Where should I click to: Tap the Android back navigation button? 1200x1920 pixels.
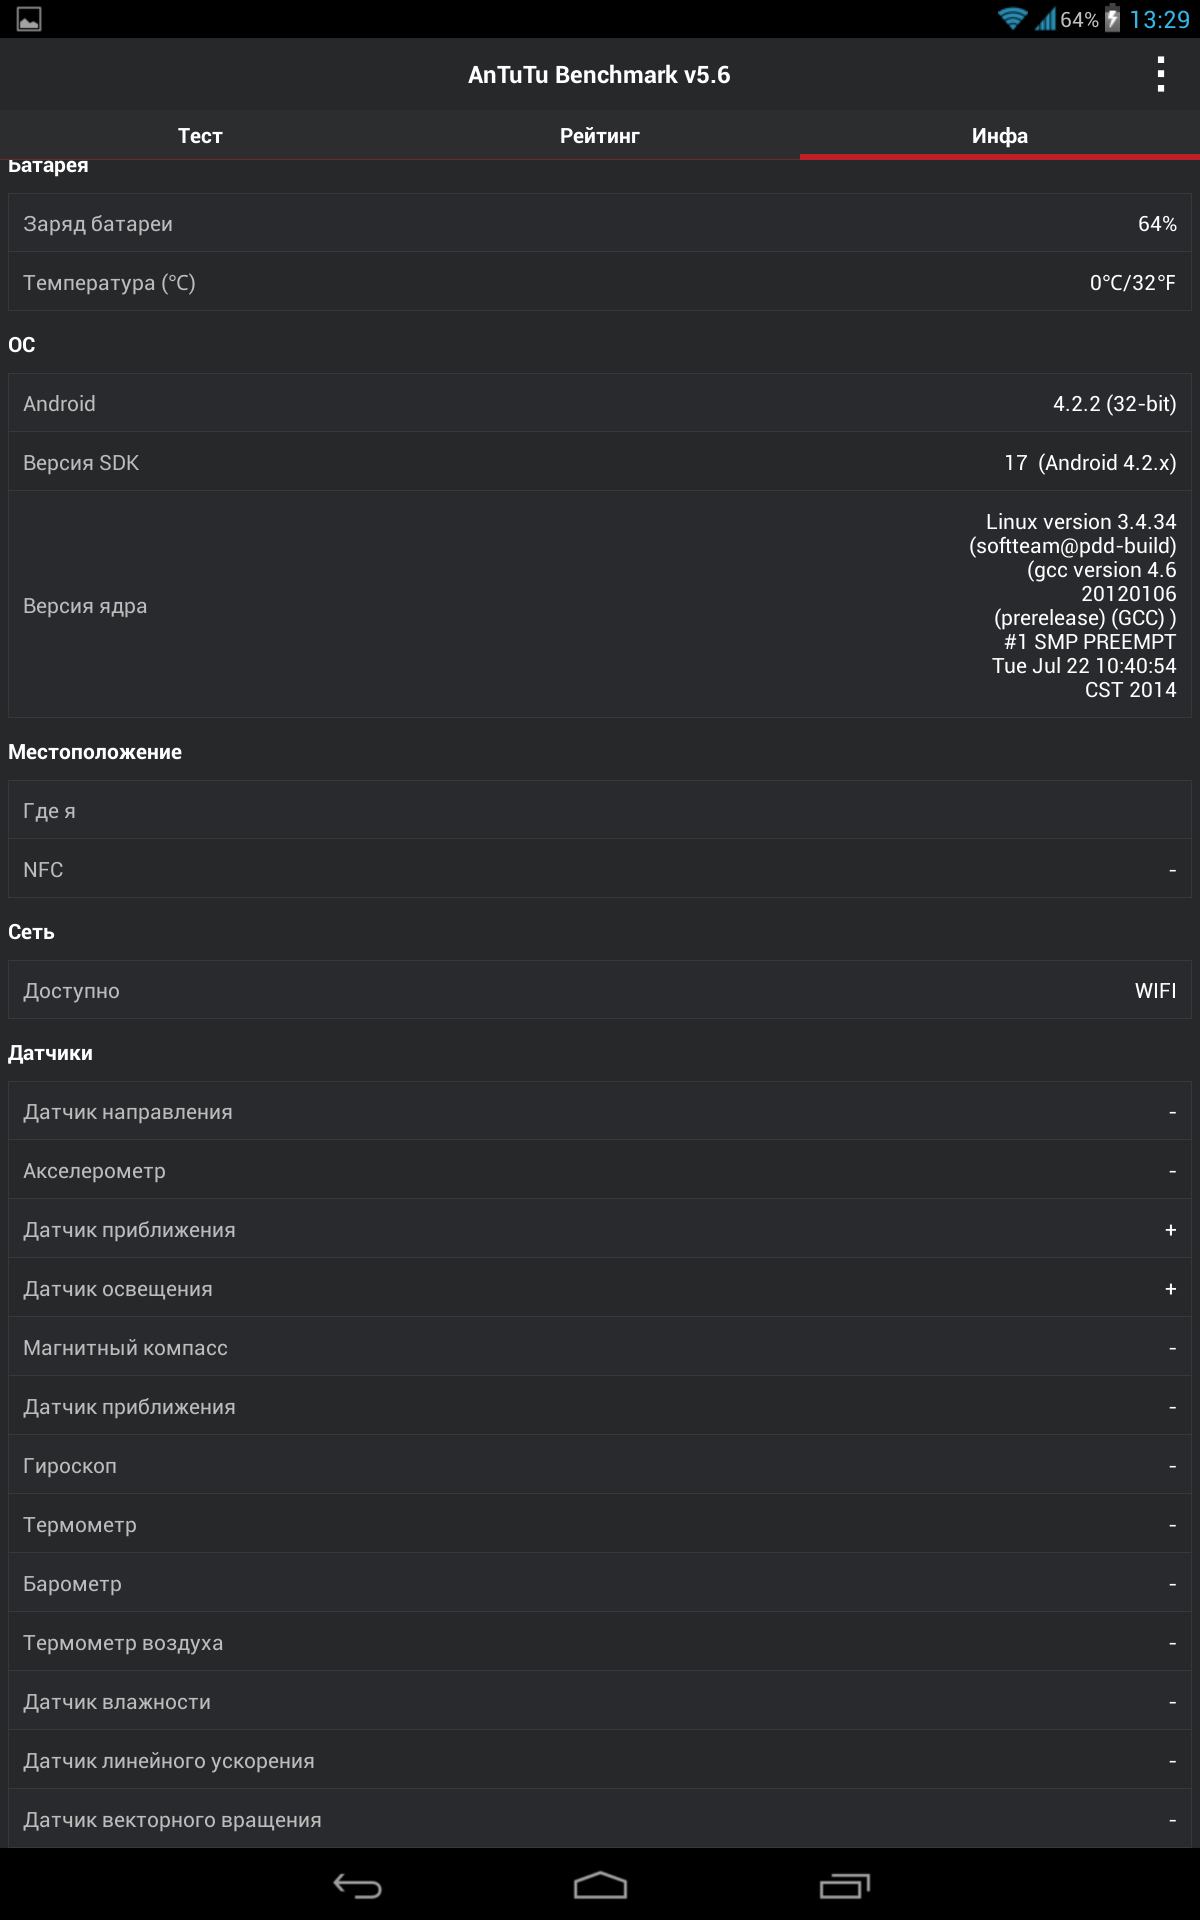[x=357, y=1886]
